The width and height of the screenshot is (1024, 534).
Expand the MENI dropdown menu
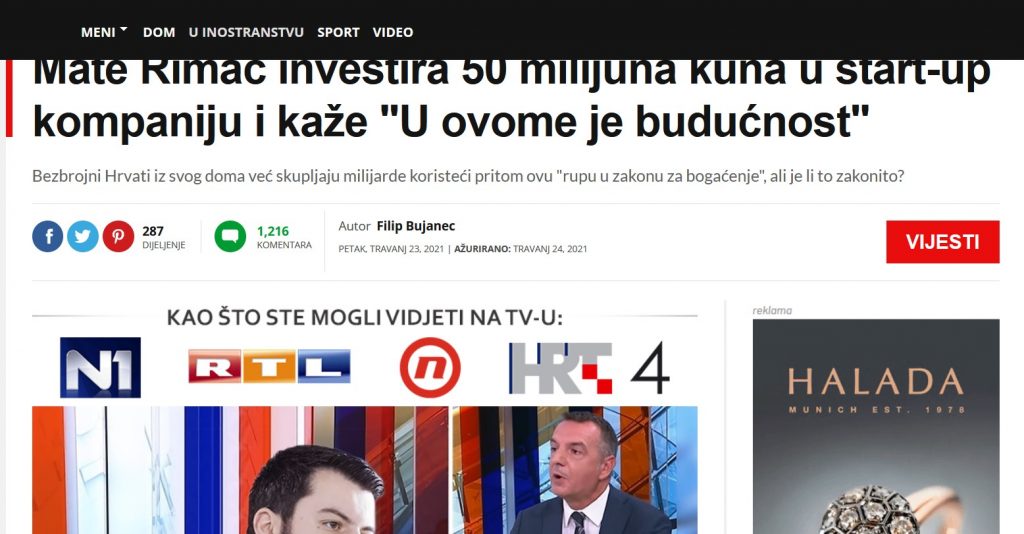(x=104, y=32)
